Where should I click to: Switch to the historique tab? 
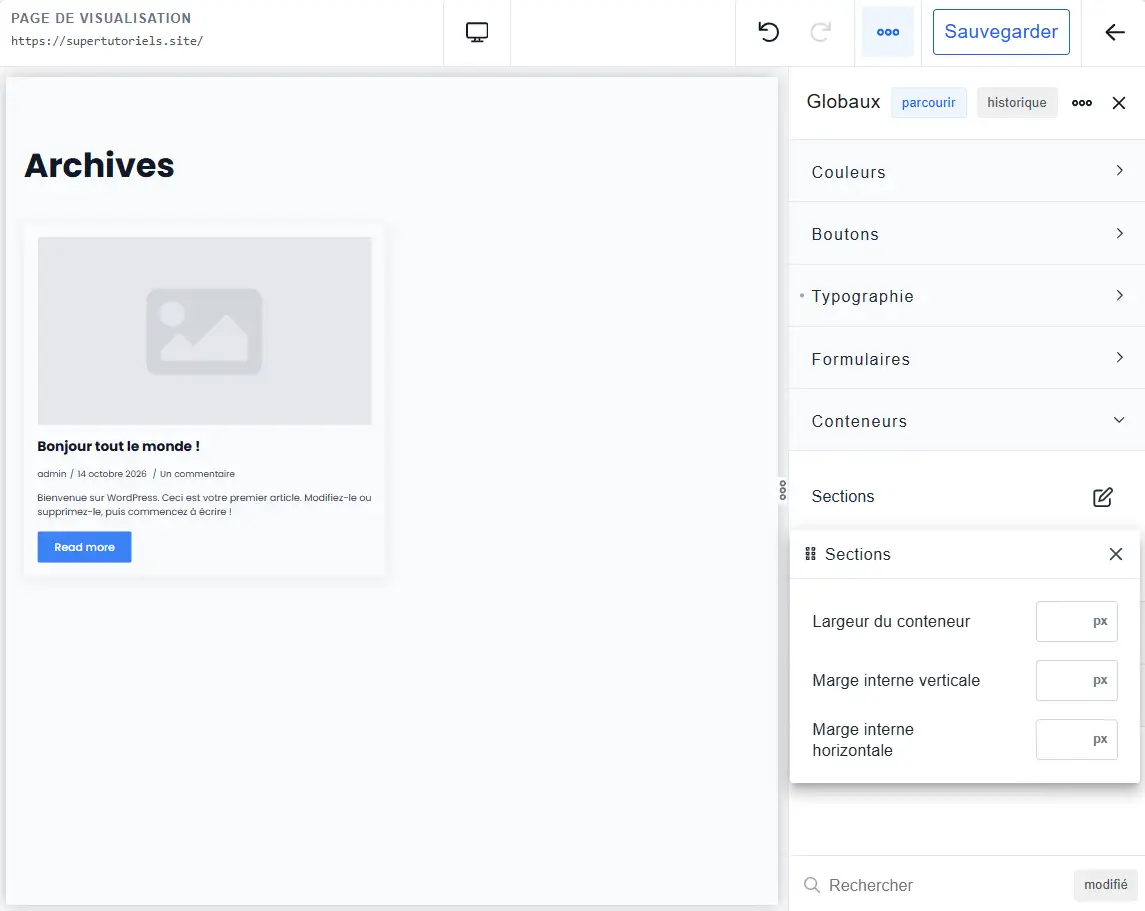click(x=1016, y=103)
